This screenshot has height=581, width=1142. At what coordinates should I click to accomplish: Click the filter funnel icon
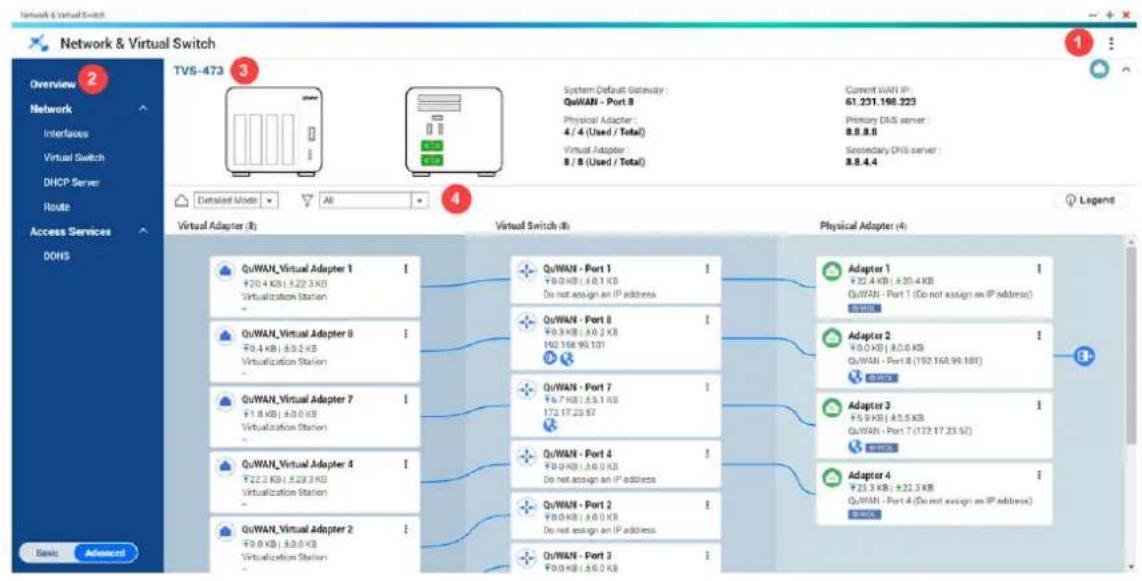pyautogui.click(x=307, y=199)
